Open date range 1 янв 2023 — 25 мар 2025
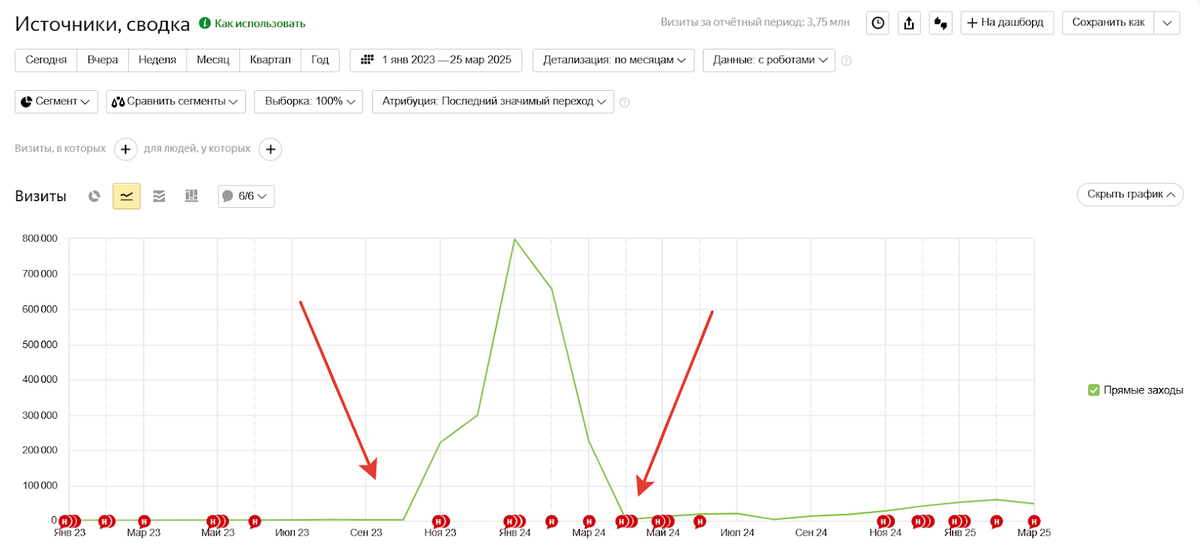 (436, 60)
